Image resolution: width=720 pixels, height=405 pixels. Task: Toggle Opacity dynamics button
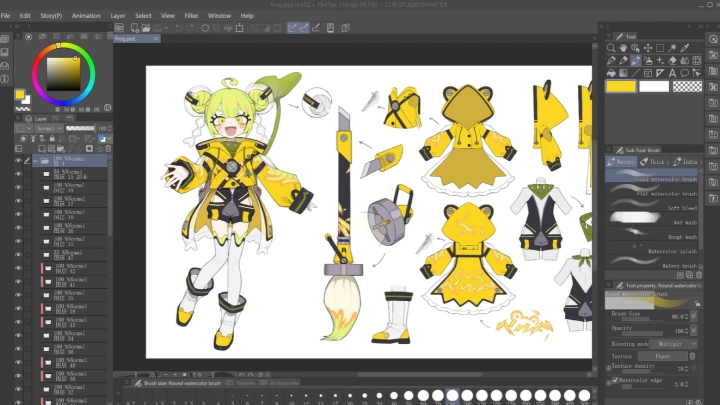[694, 330]
